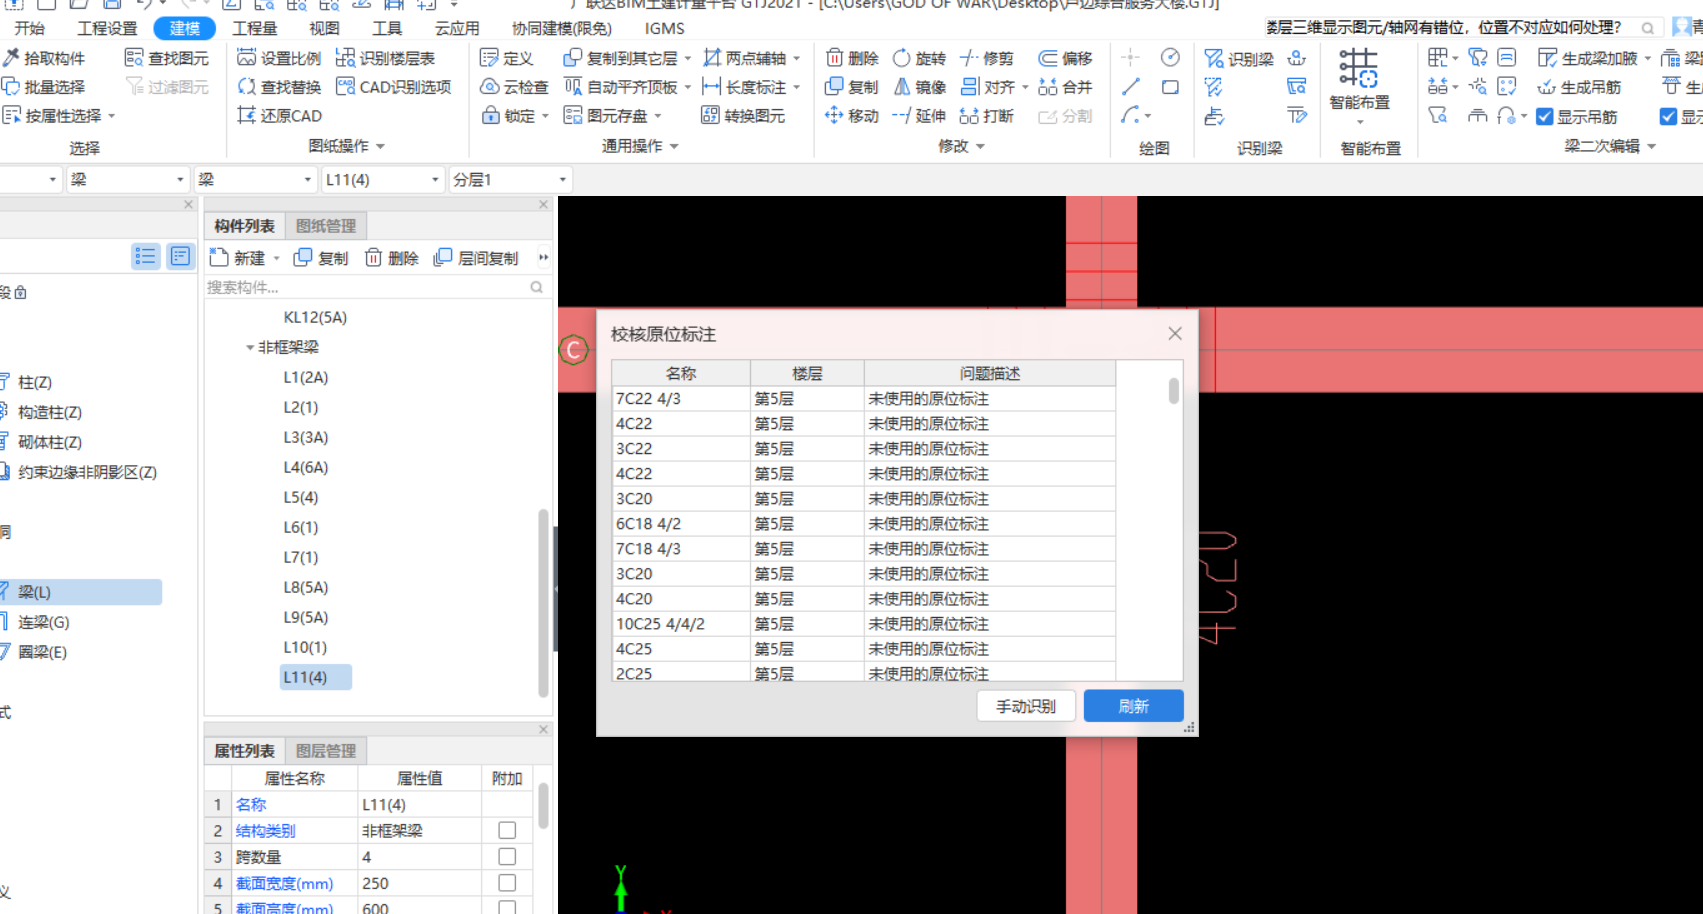The width and height of the screenshot is (1703, 914).
Task: Open 查找图元 find element tool
Action: click(x=167, y=58)
